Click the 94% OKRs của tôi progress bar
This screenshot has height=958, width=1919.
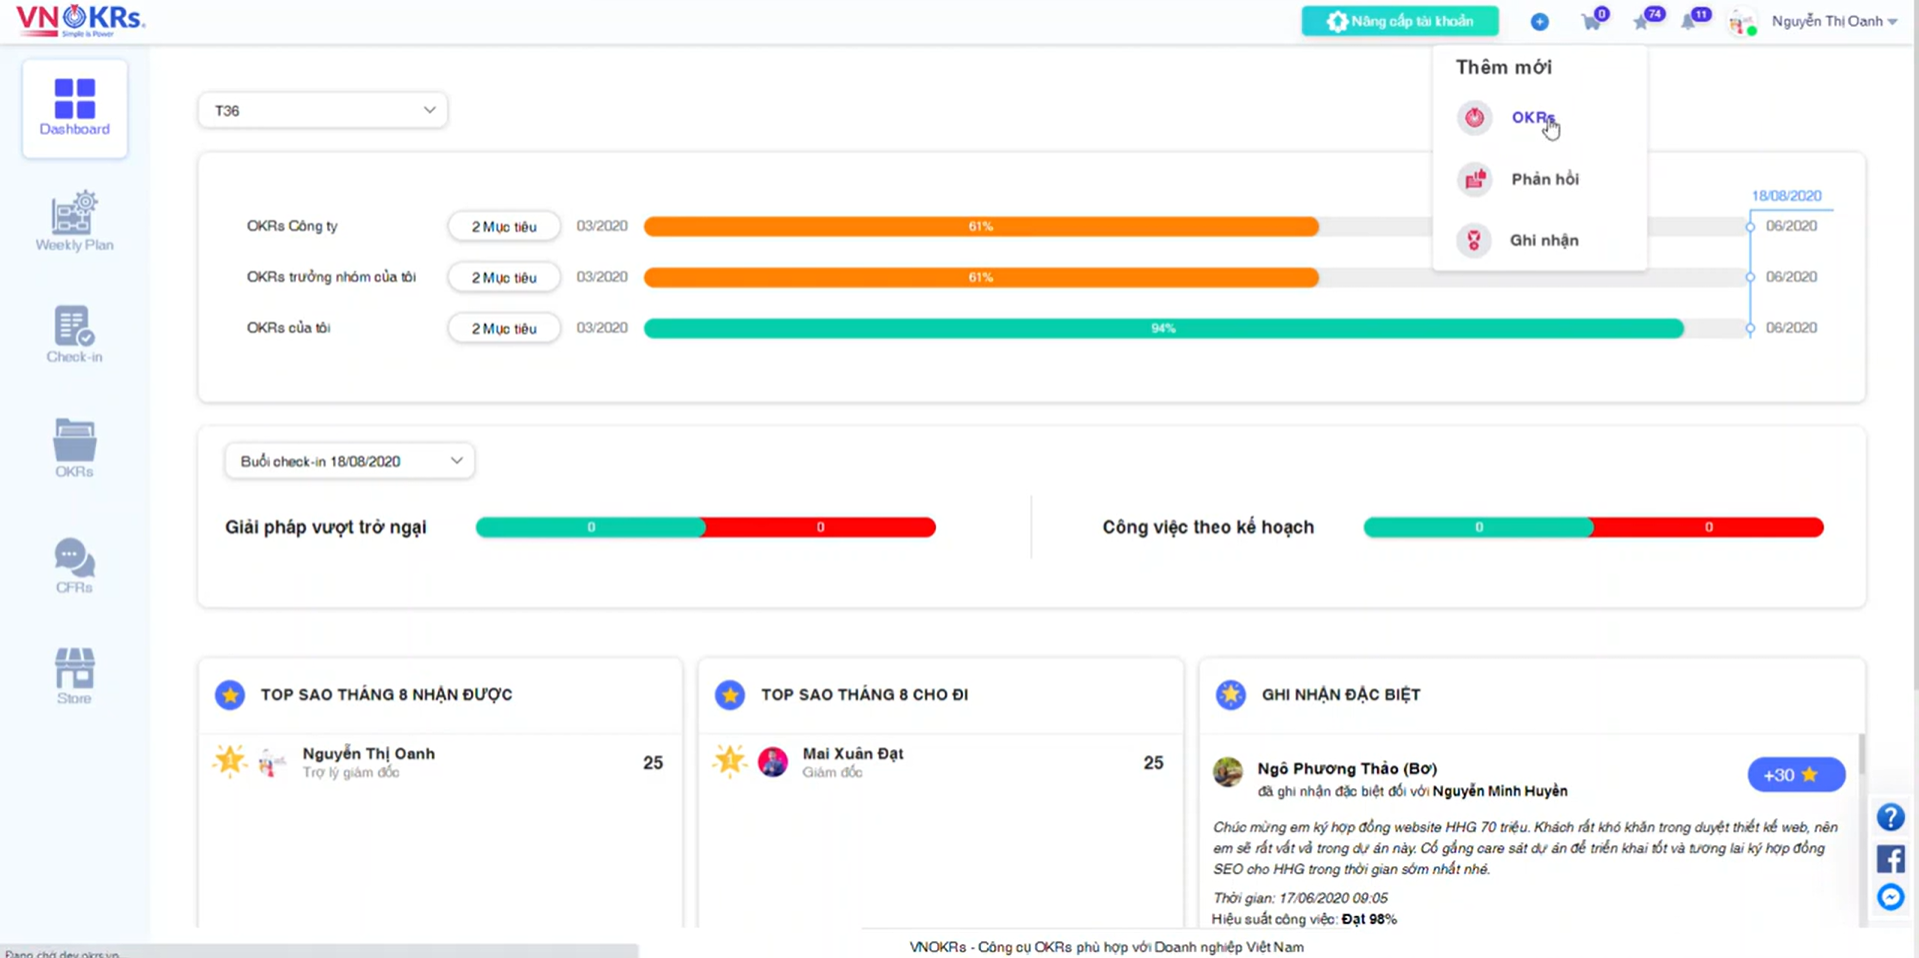pos(1163,328)
